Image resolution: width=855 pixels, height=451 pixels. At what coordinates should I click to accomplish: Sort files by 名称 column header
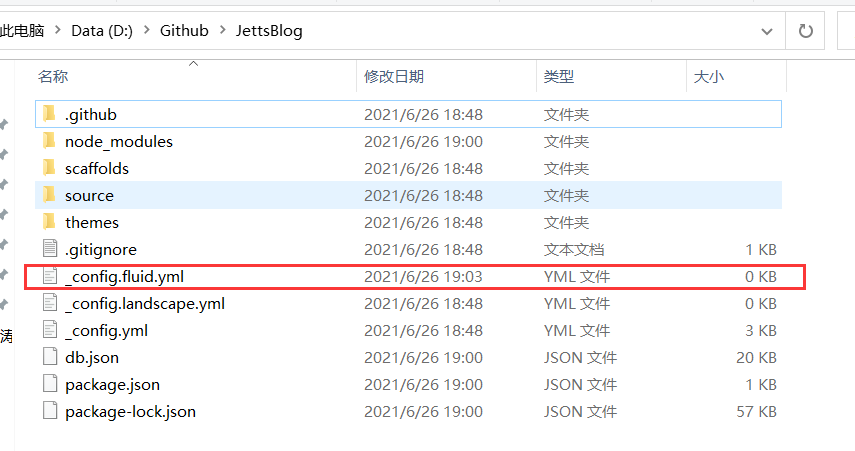(x=53, y=77)
